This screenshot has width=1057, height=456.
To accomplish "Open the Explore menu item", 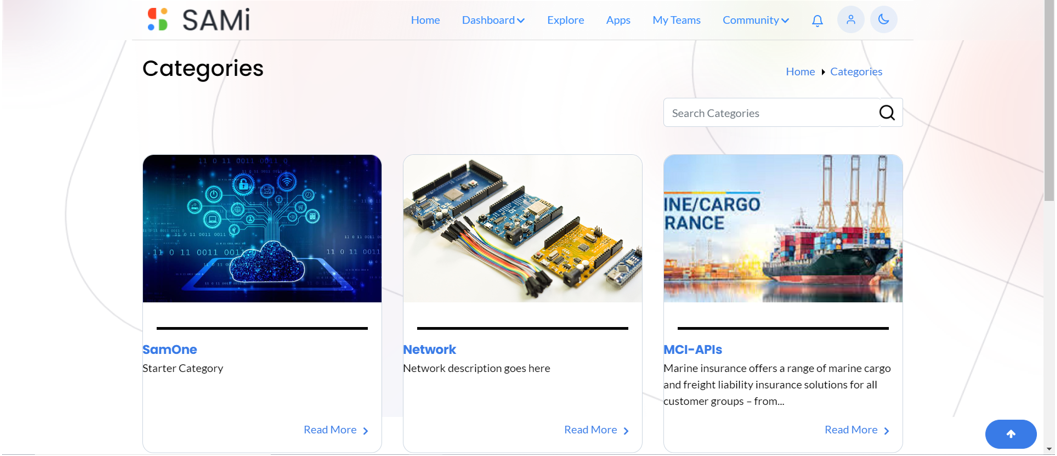I will [566, 20].
